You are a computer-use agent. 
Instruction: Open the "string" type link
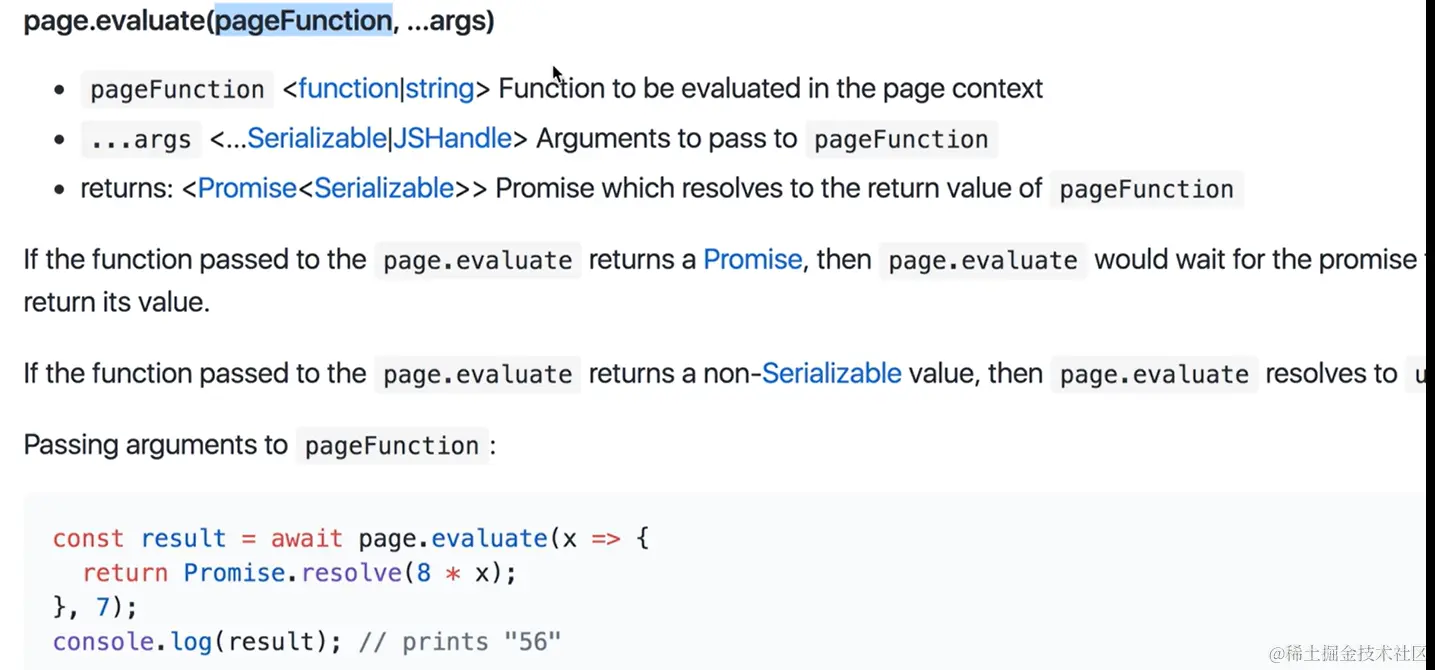coord(439,89)
